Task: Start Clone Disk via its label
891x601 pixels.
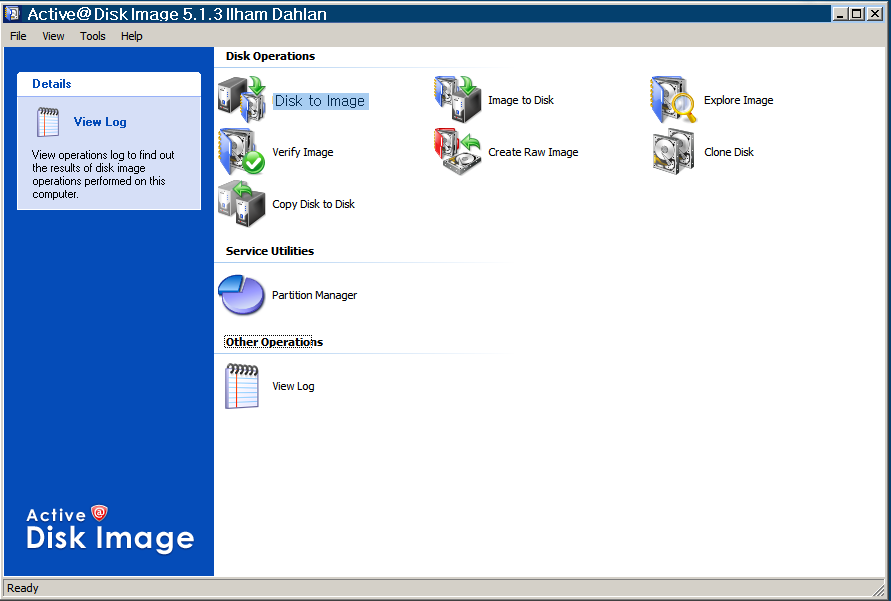Action: pyautogui.click(x=728, y=152)
